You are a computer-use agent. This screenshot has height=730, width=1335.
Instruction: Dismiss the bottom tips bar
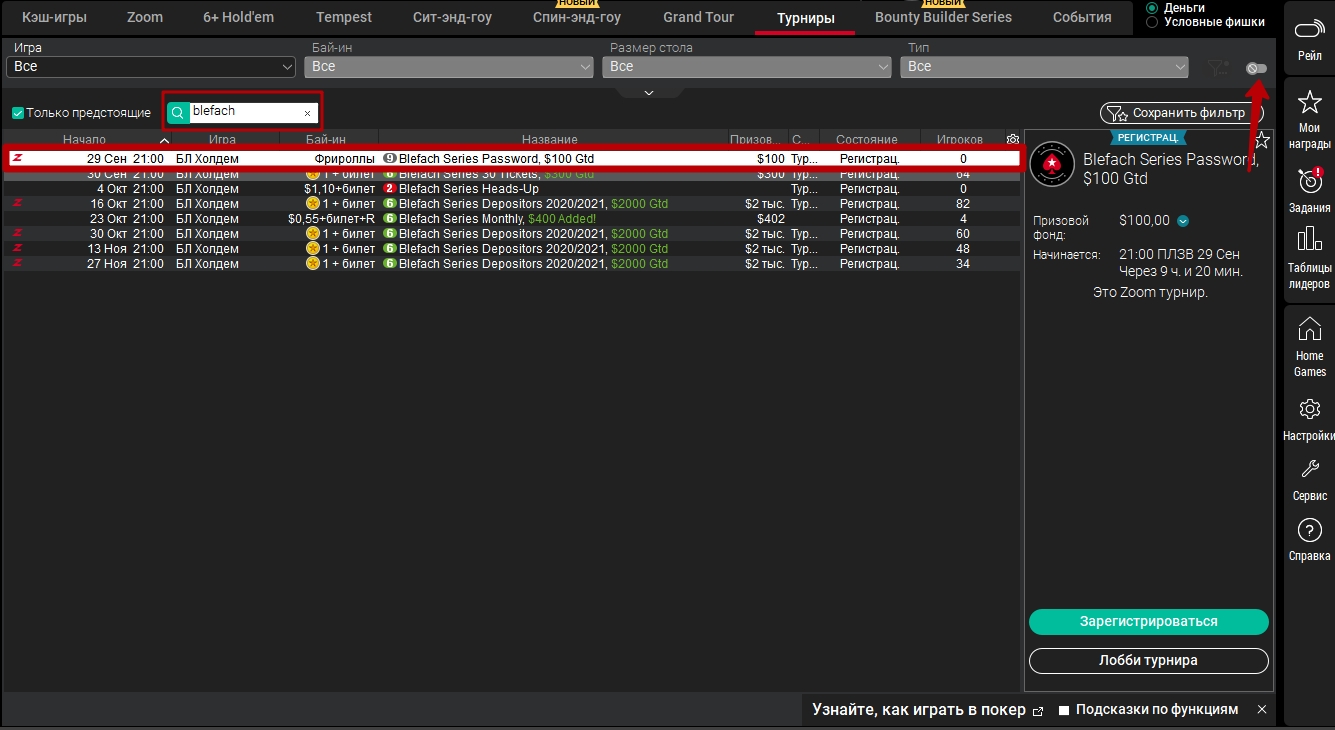(1262, 709)
